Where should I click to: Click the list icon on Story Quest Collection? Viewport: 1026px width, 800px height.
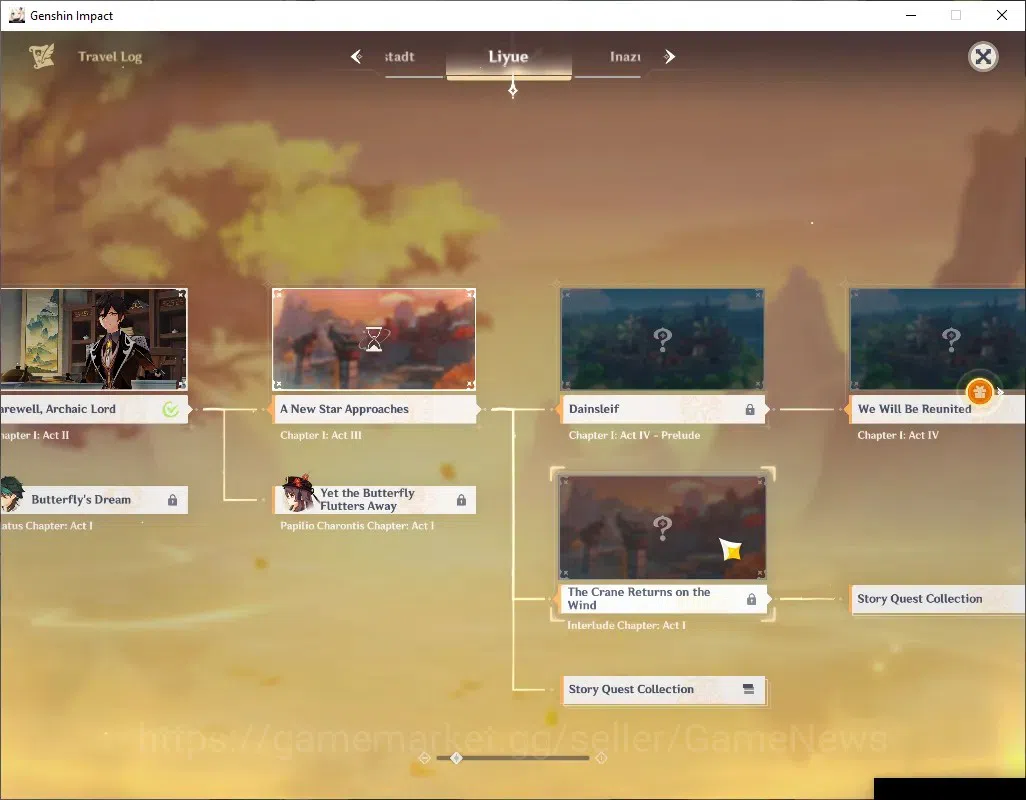749,689
